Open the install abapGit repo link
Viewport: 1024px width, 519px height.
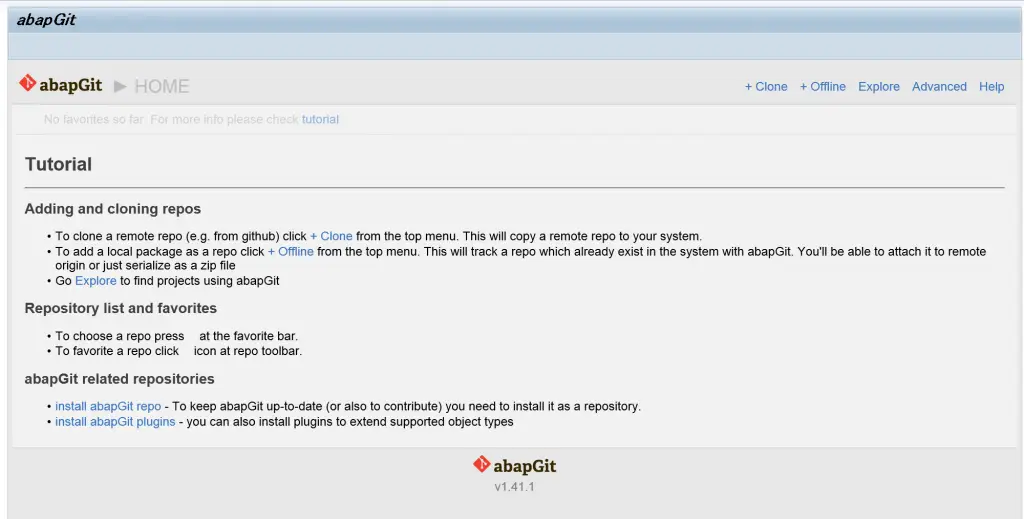tap(108, 406)
